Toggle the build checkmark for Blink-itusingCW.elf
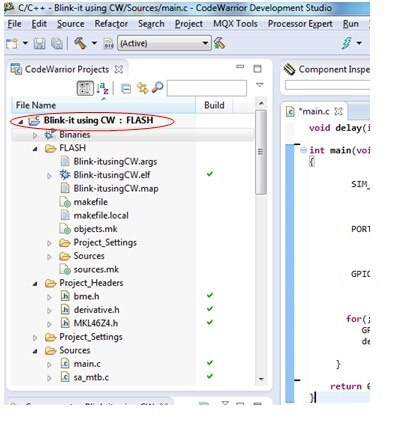Viewport: 394px width, 425px height. pos(210,174)
